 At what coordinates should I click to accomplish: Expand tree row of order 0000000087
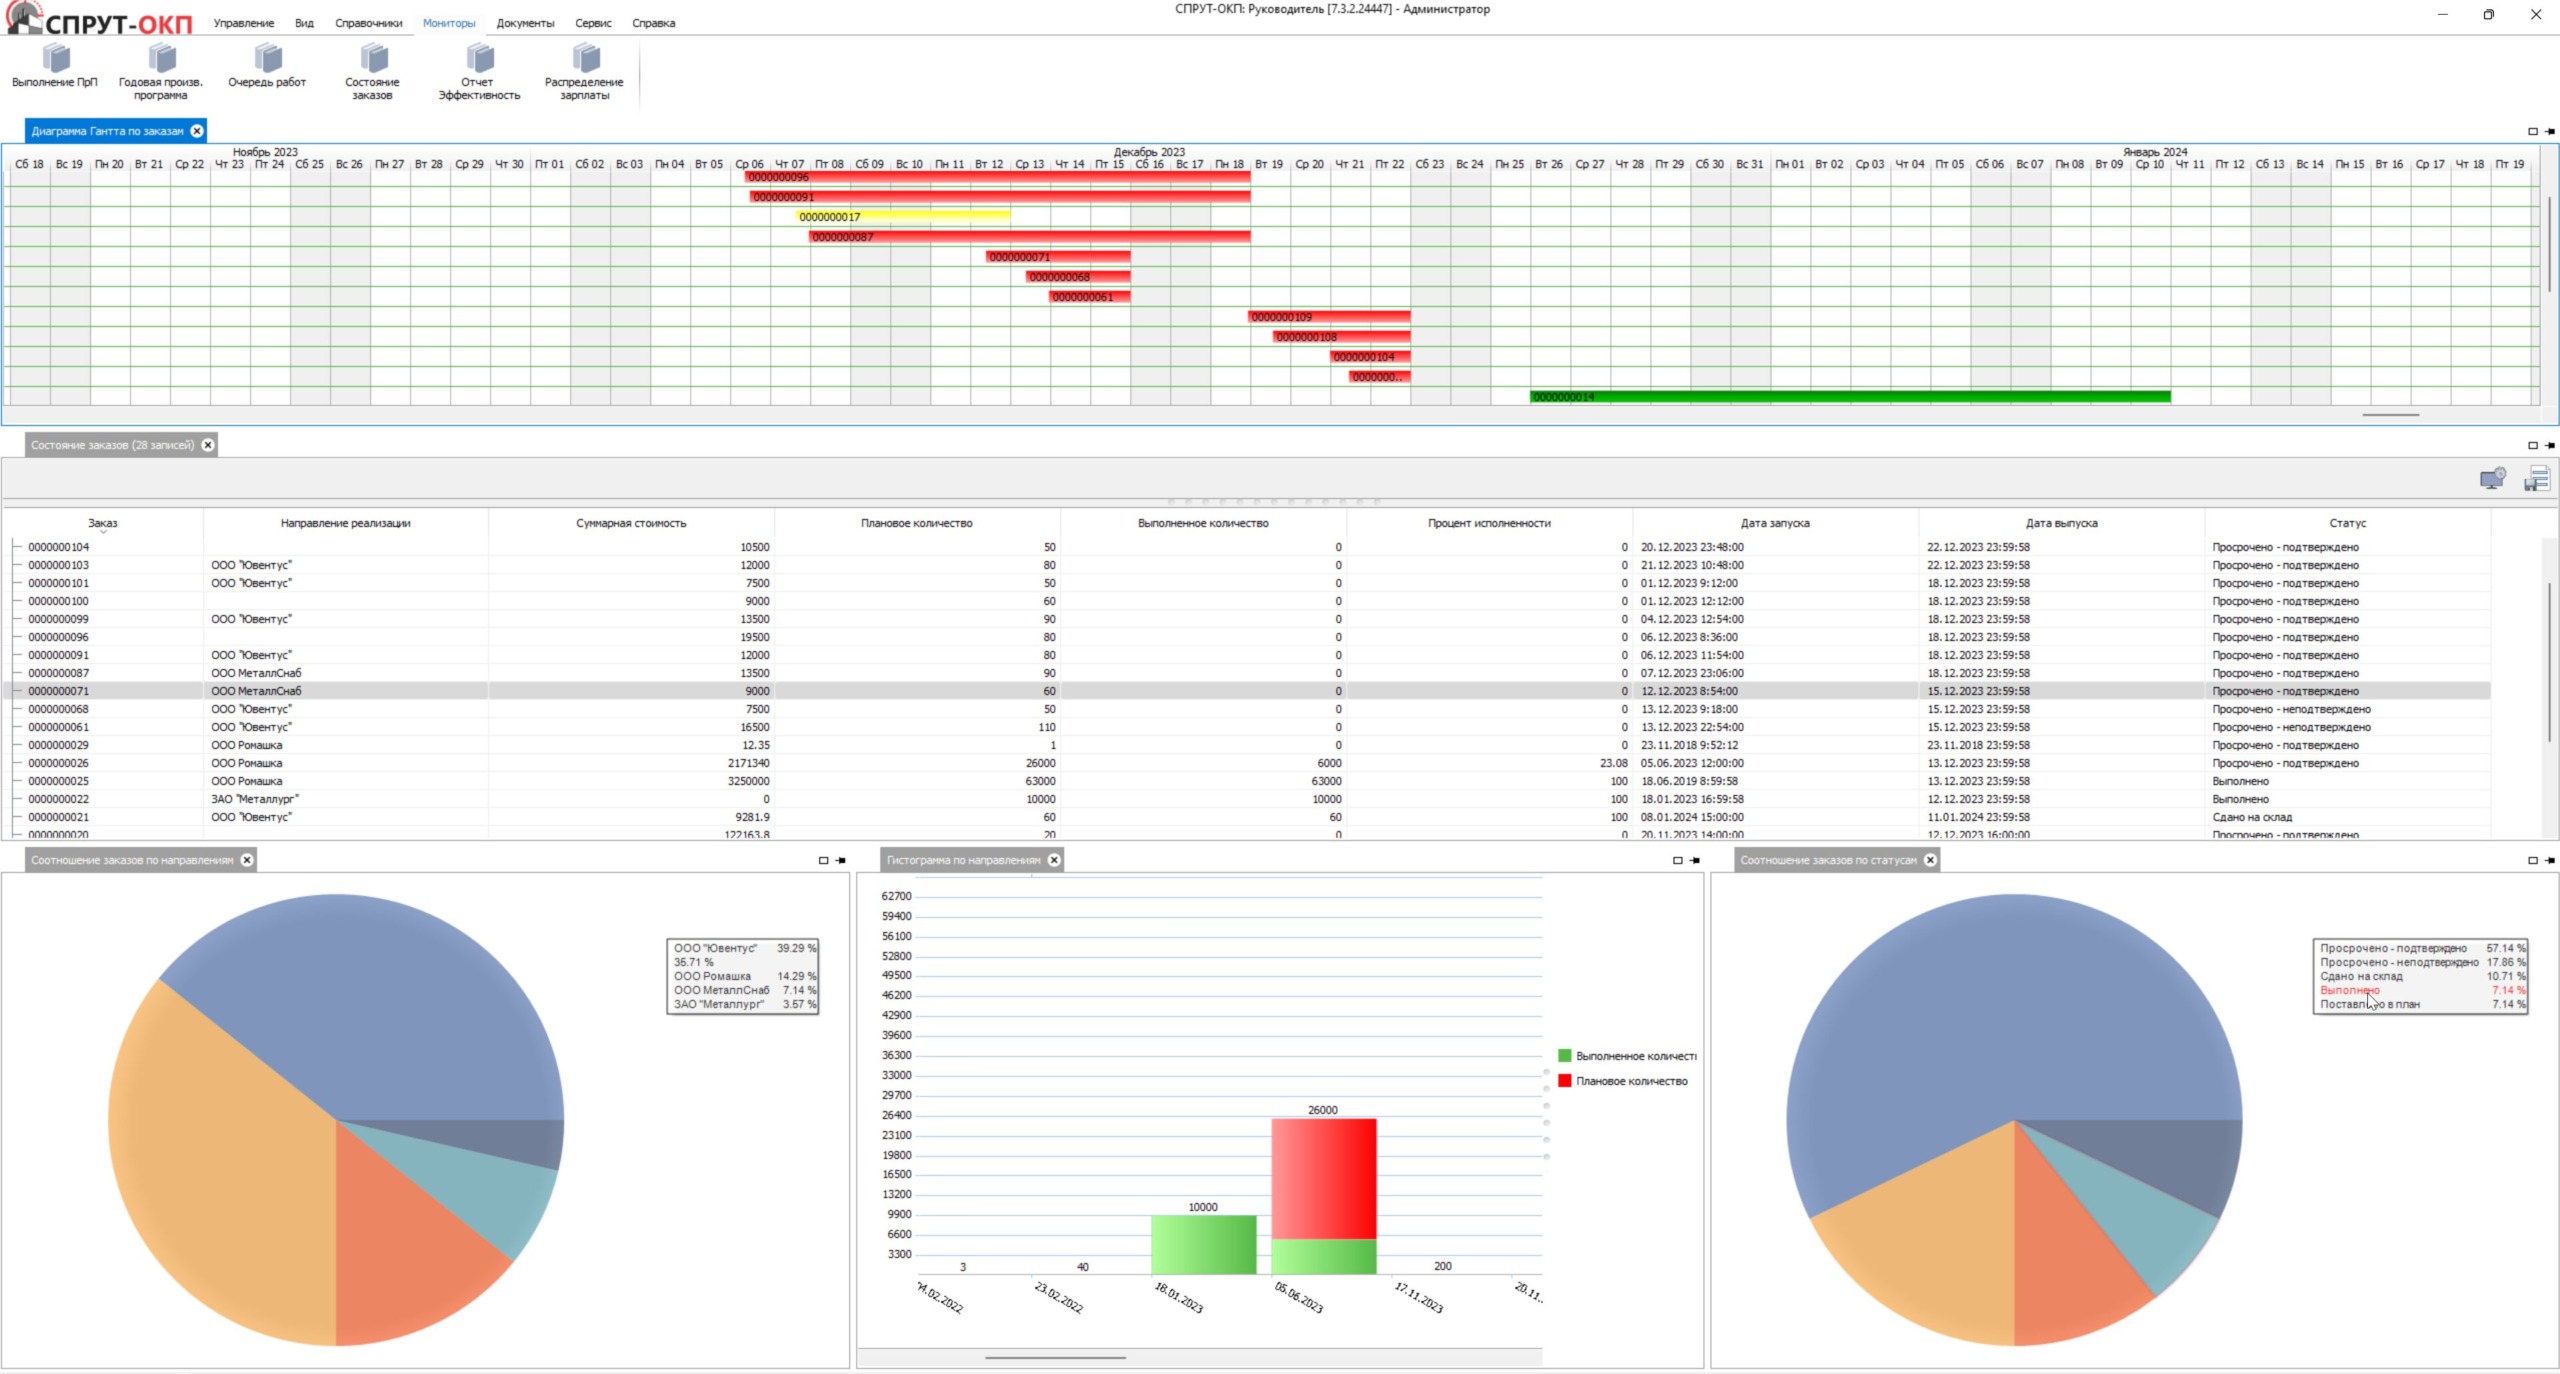click(x=16, y=673)
